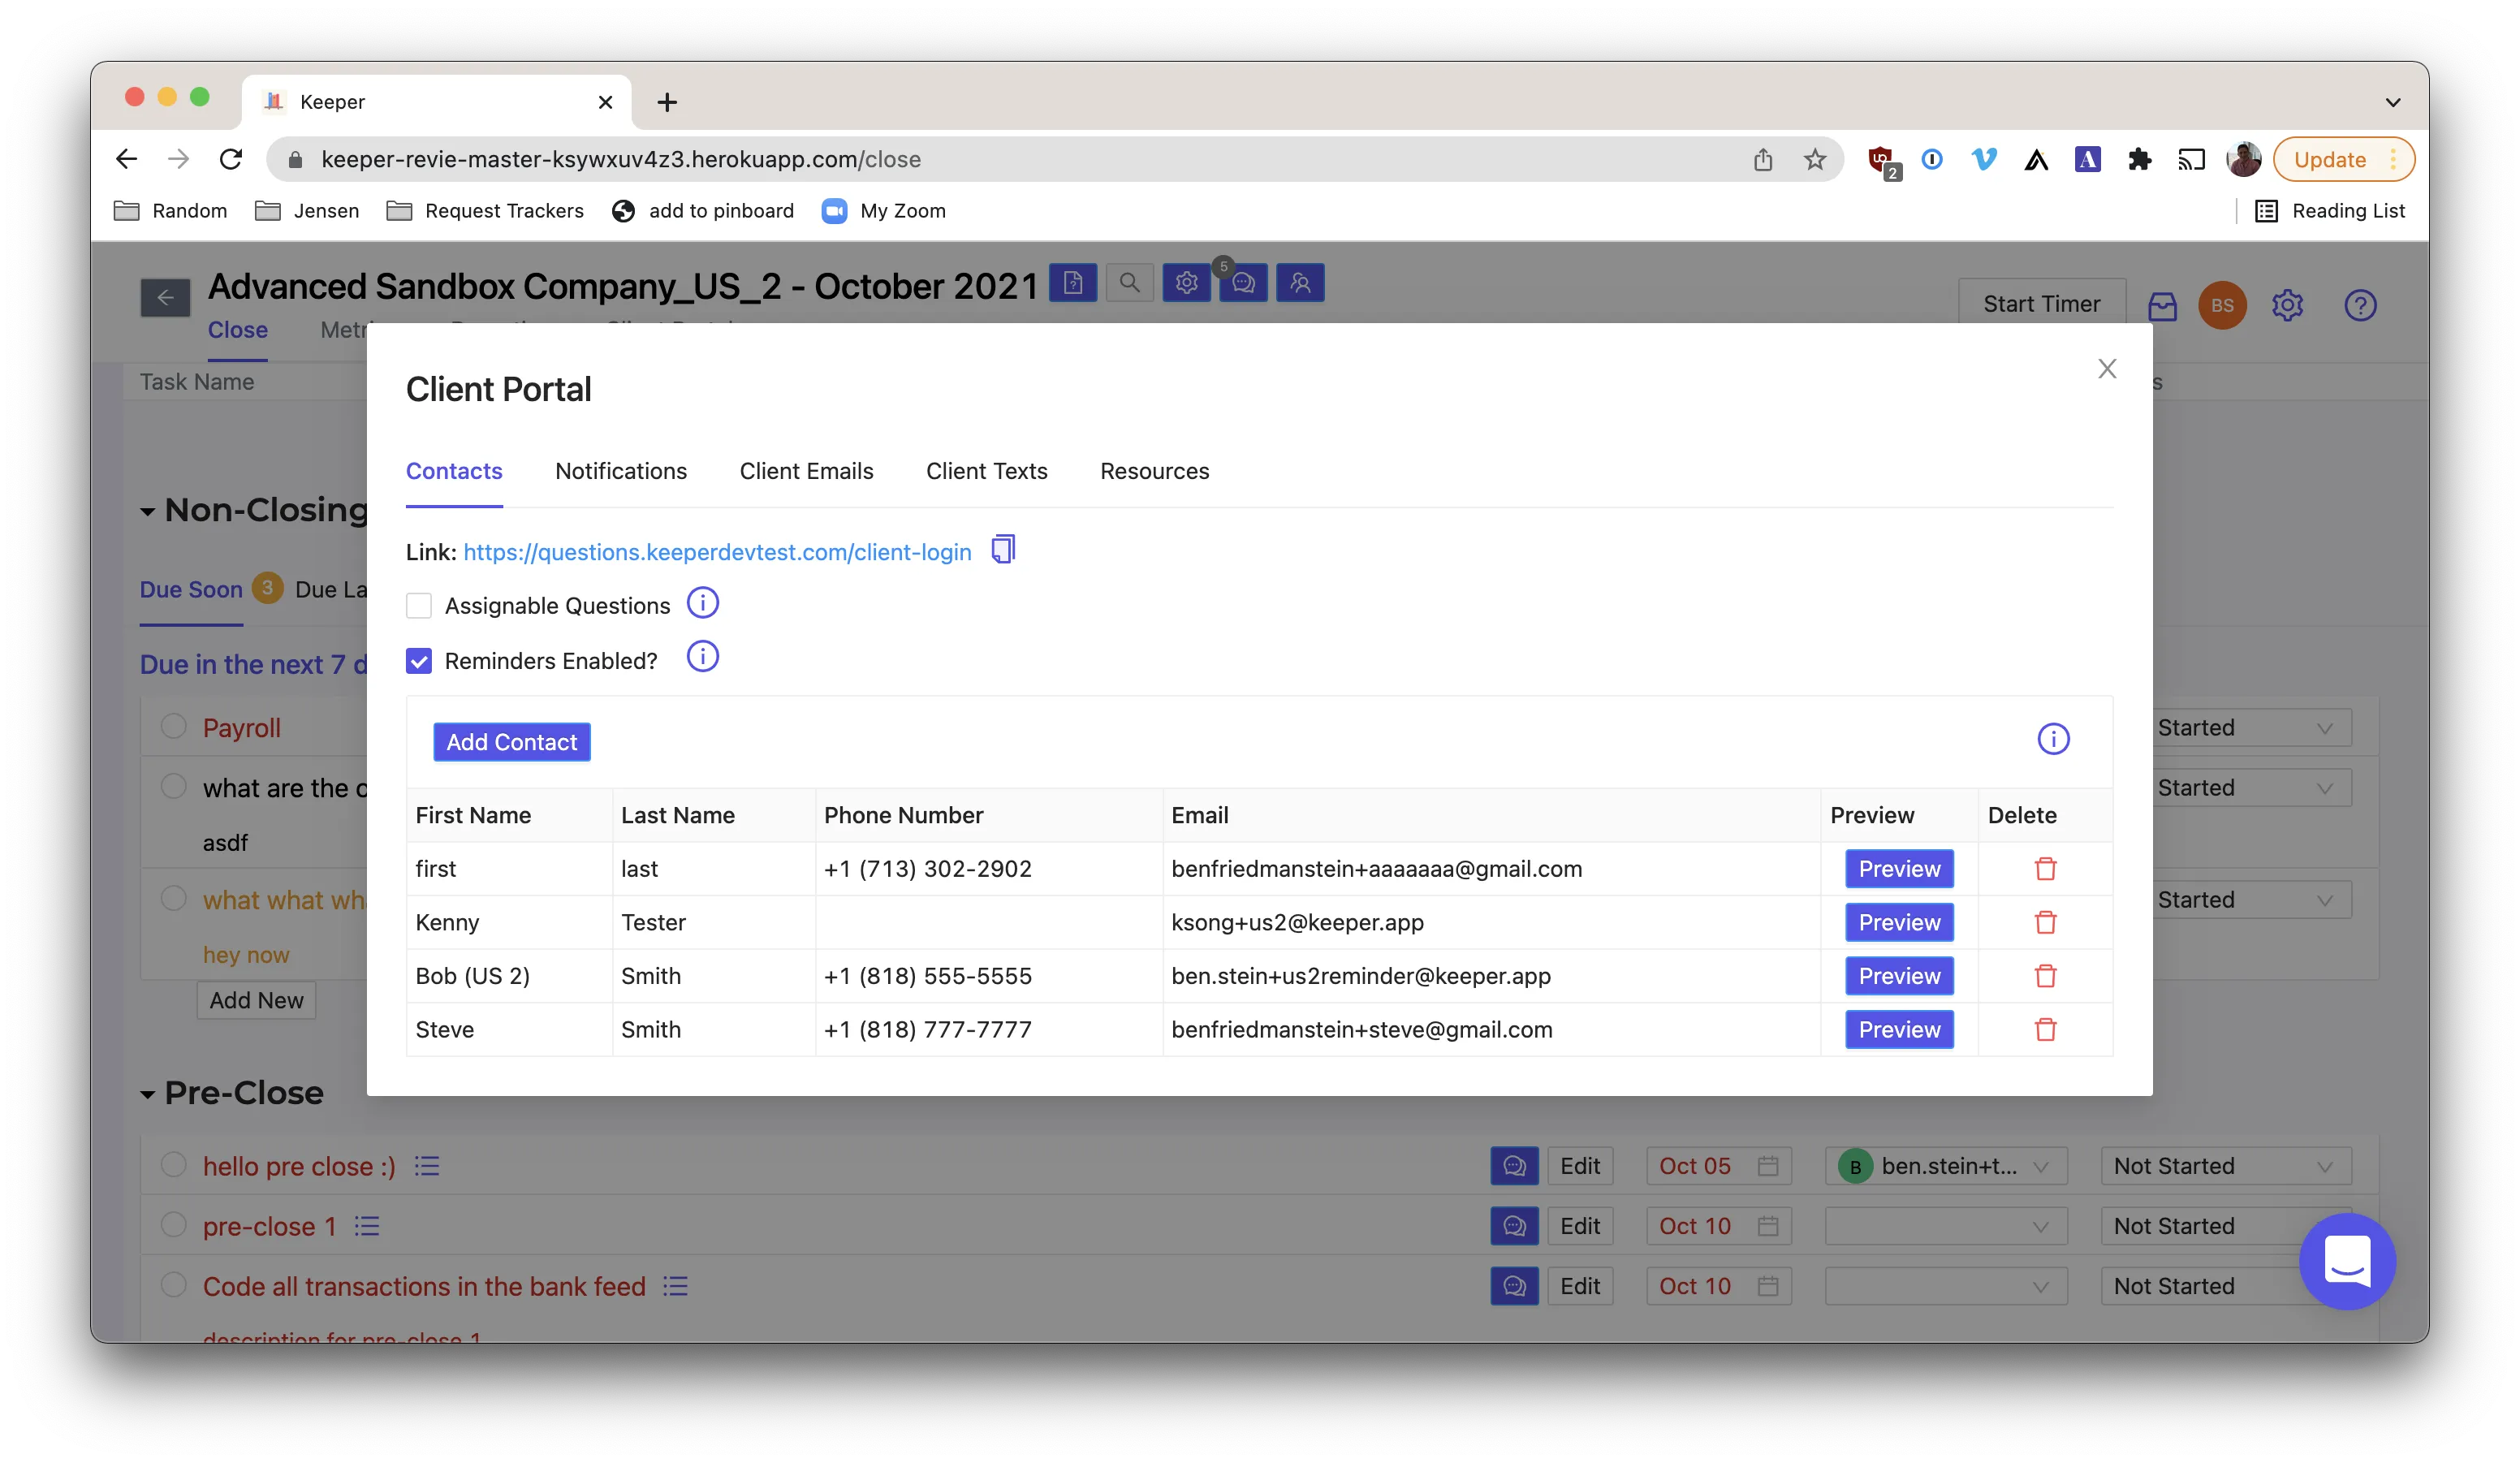Open settings gear next to BS avatar

click(2287, 305)
